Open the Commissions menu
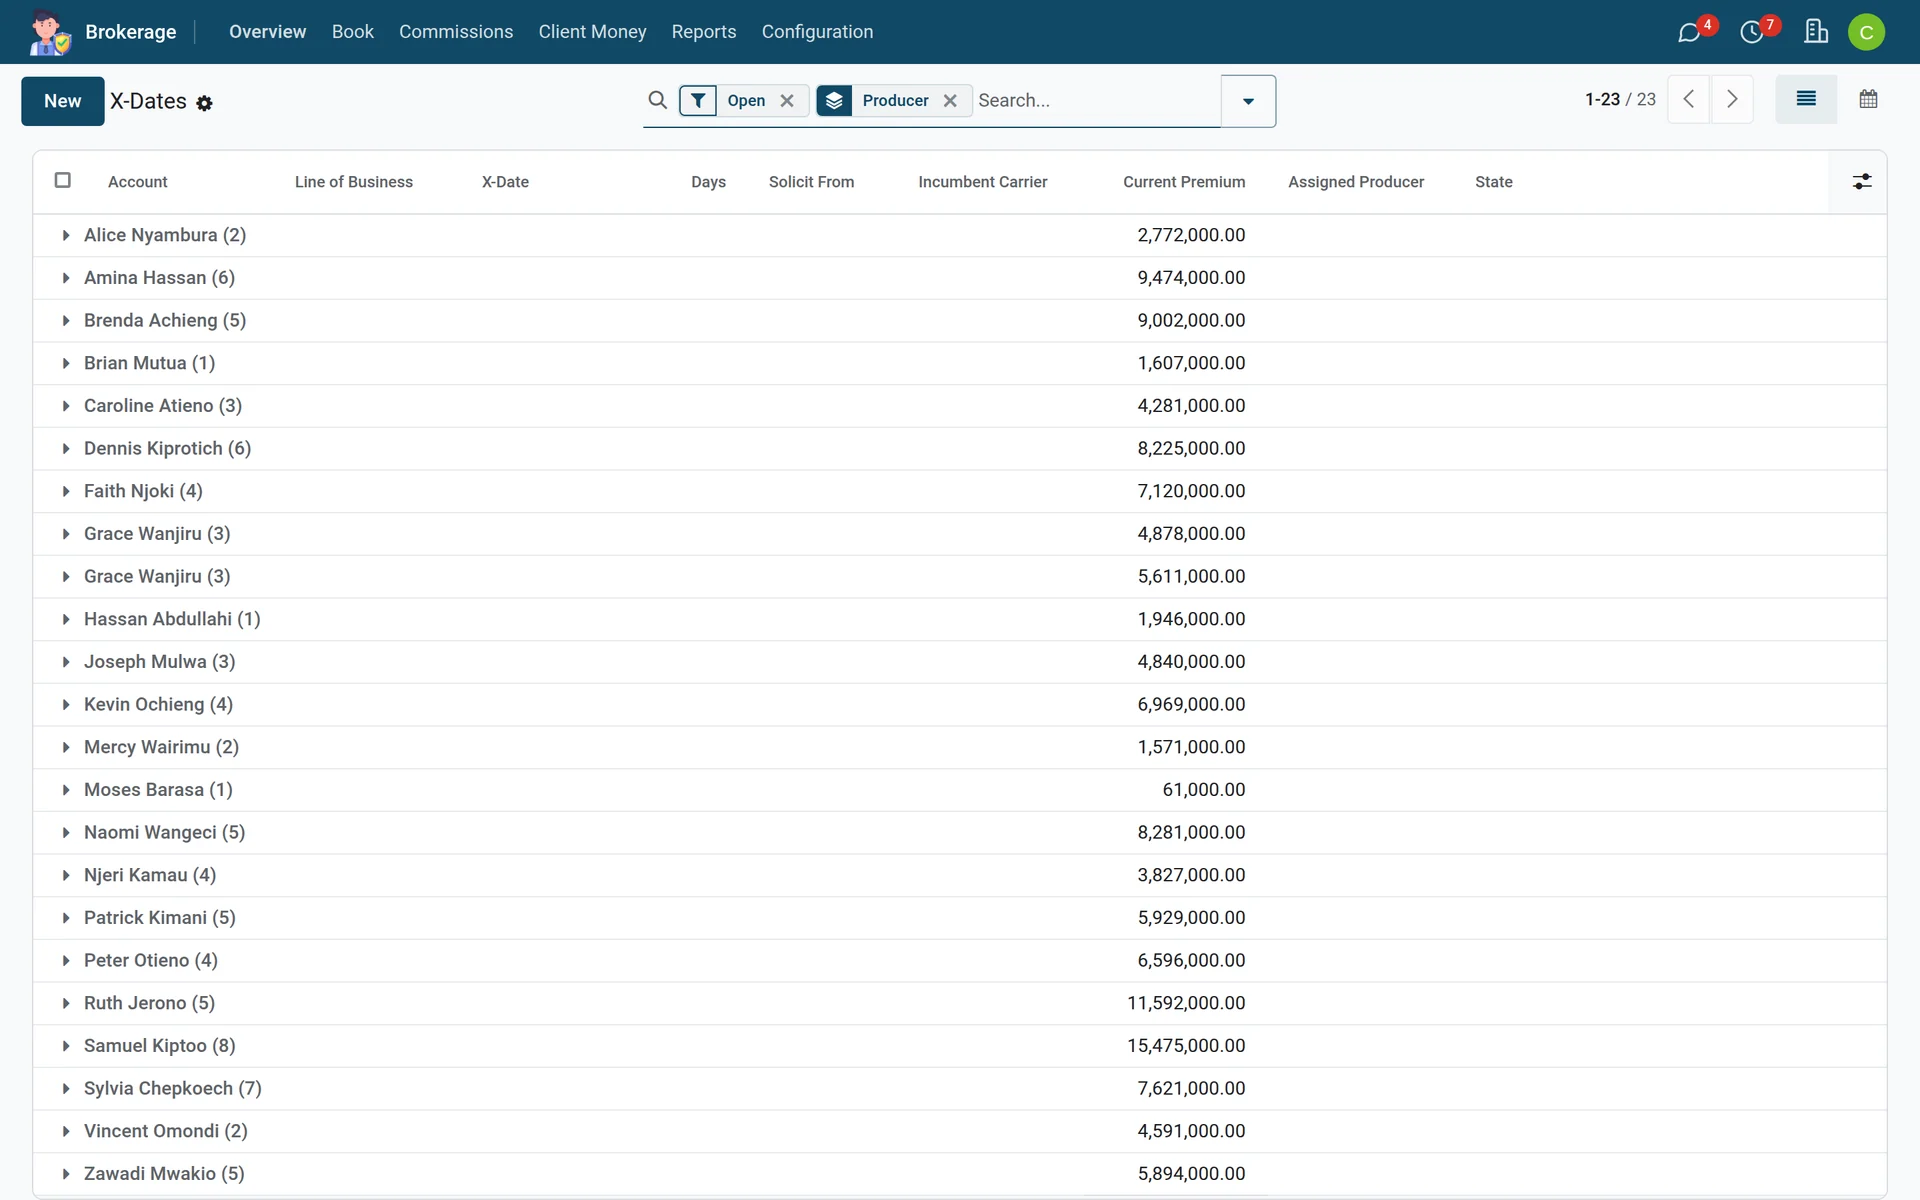This screenshot has height=1200, width=1920. pos(456,32)
